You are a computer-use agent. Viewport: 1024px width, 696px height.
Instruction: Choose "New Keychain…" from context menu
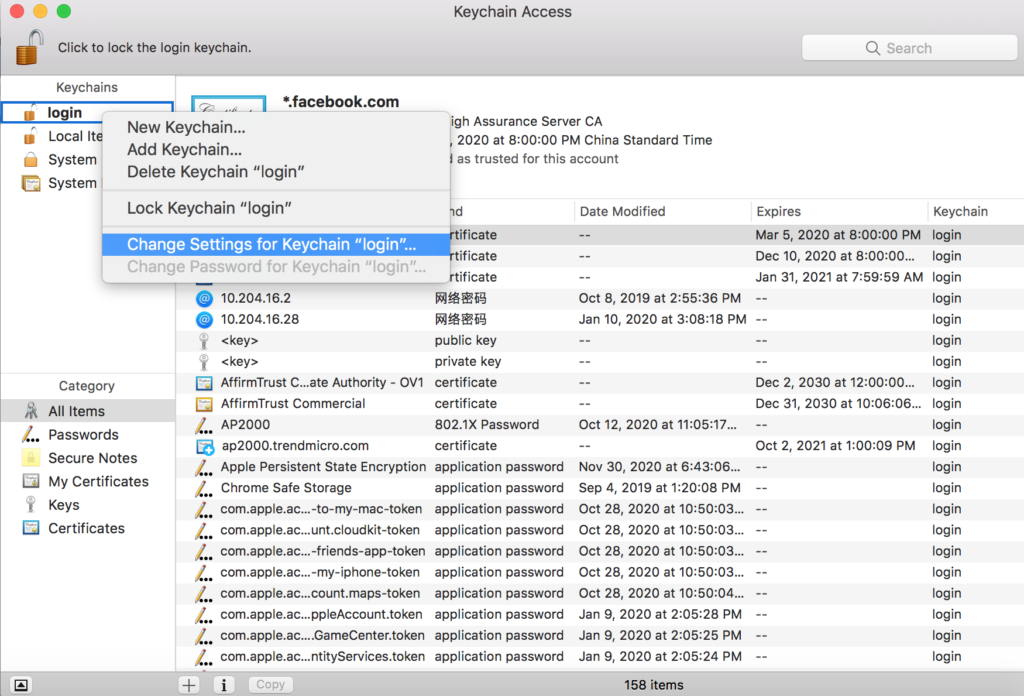pyautogui.click(x=186, y=128)
